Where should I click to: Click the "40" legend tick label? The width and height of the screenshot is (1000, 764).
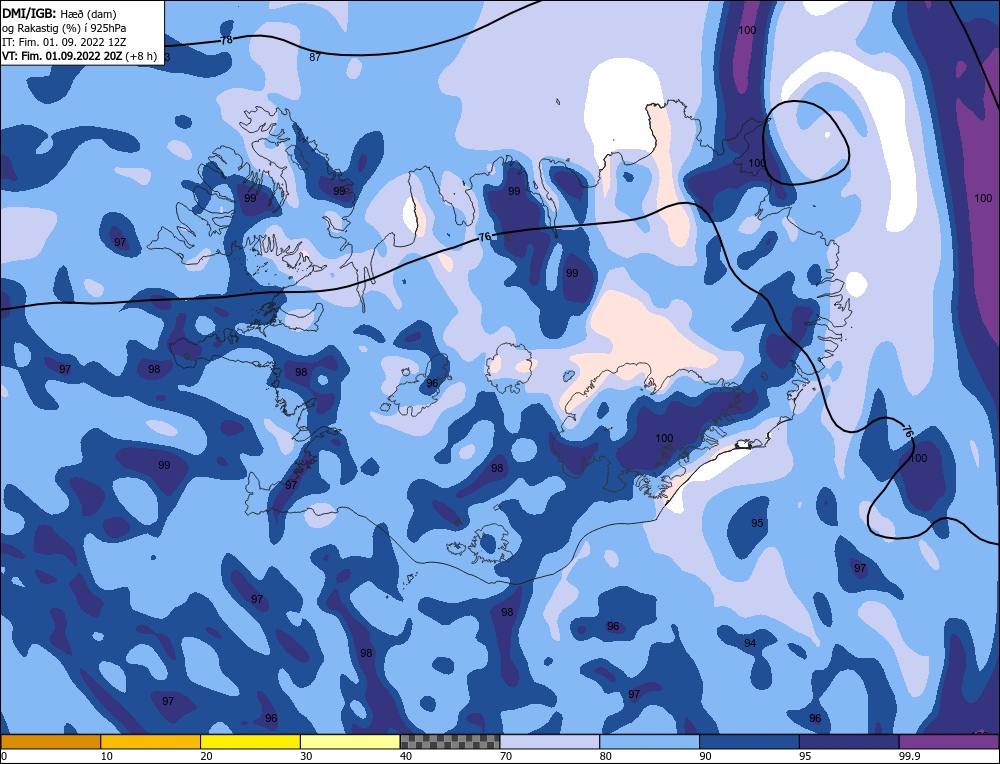(406, 756)
